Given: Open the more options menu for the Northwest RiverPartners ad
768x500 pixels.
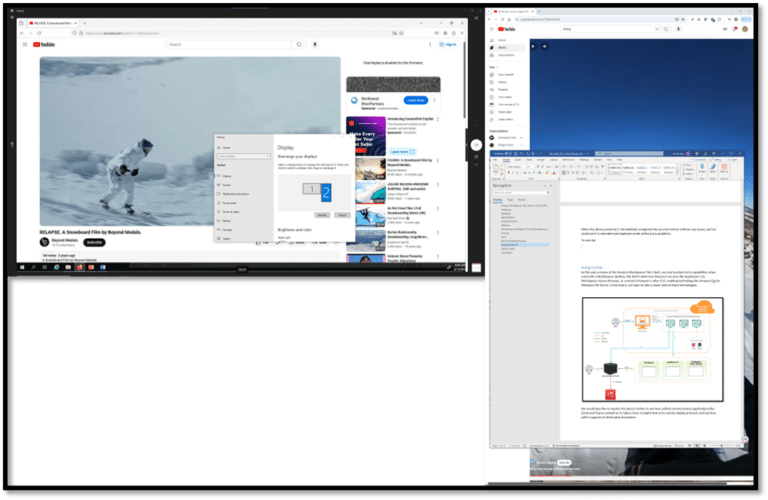Looking at the screenshot, I should 434,100.
